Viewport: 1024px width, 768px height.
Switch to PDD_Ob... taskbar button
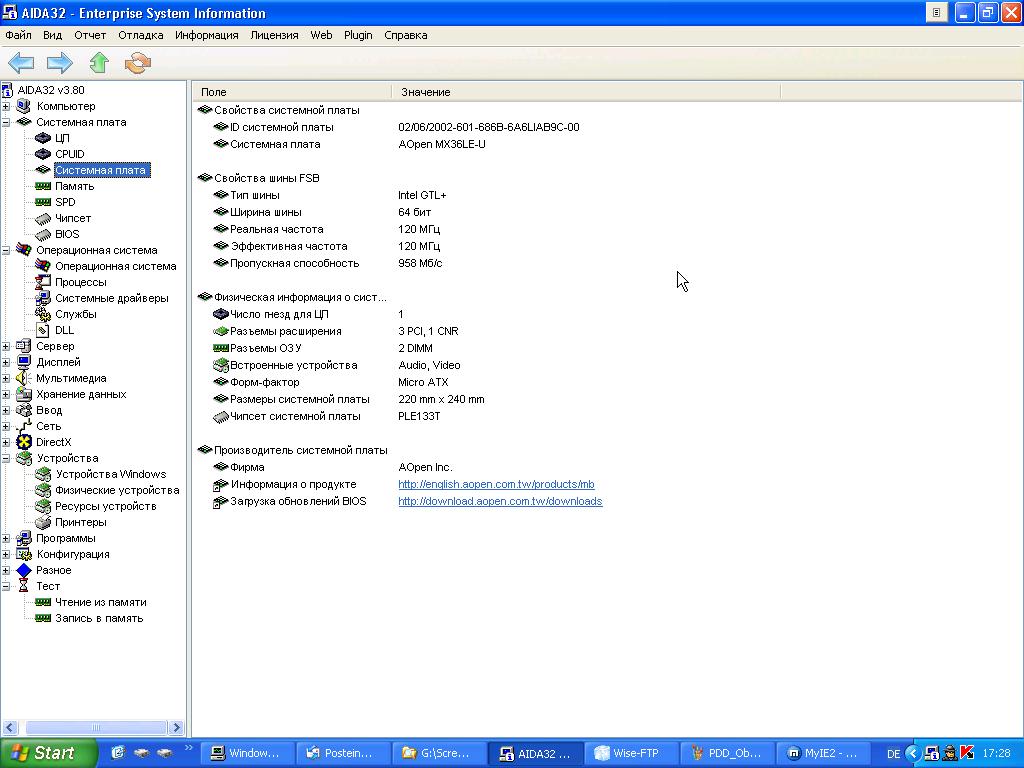pos(727,753)
